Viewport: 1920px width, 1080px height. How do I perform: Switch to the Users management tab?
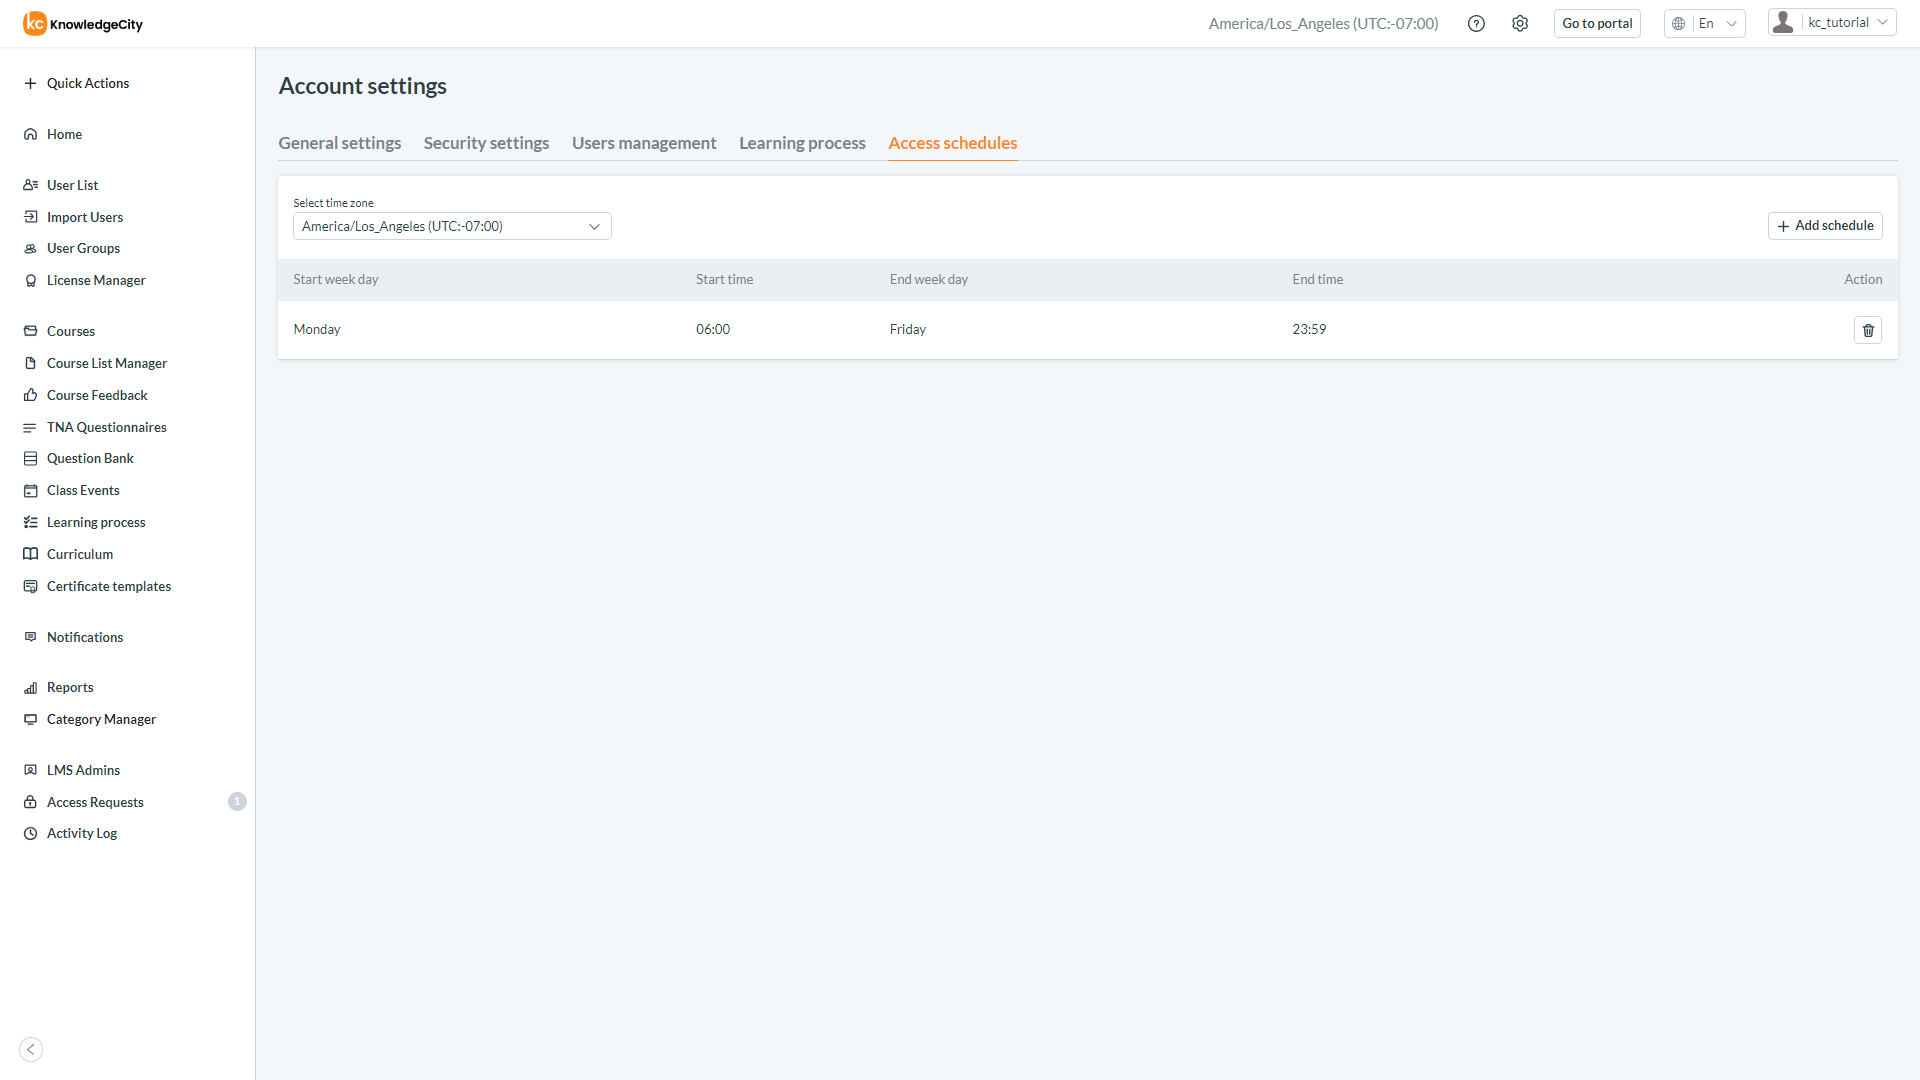(x=644, y=143)
